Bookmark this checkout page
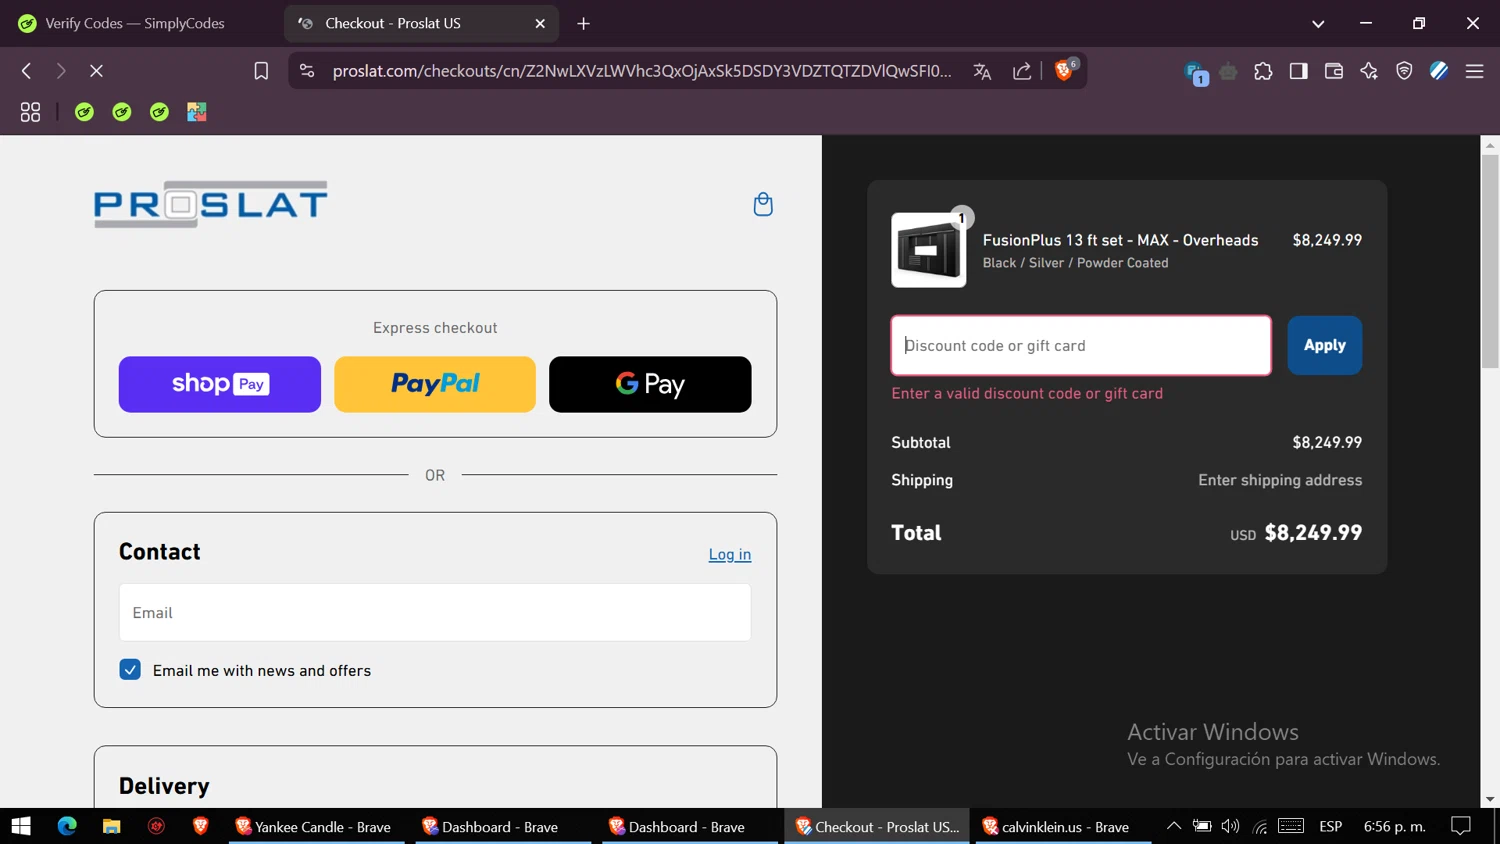Viewport: 1500px width, 844px height. tap(261, 71)
